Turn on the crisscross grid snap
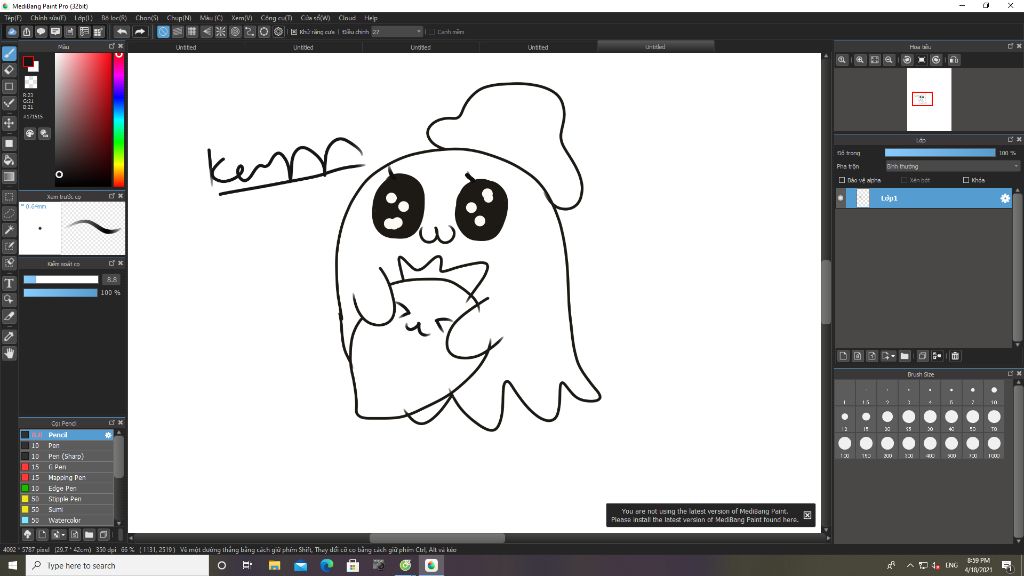 tap(192, 31)
